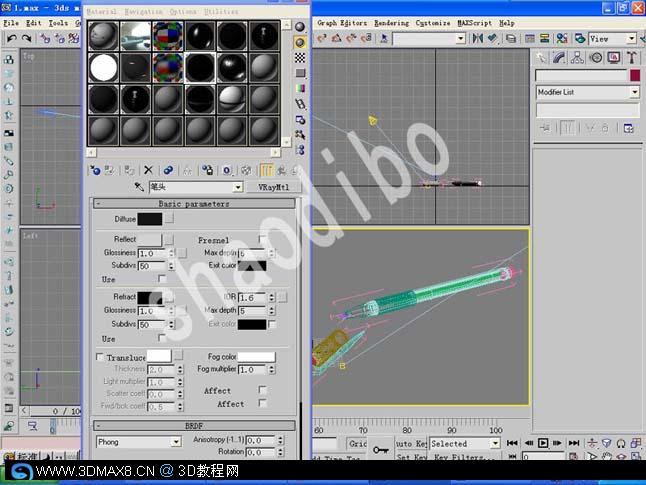Open the Utilities hammer panel icon
This screenshot has width=646, height=485.
pyautogui.click(x=632, y=58)
